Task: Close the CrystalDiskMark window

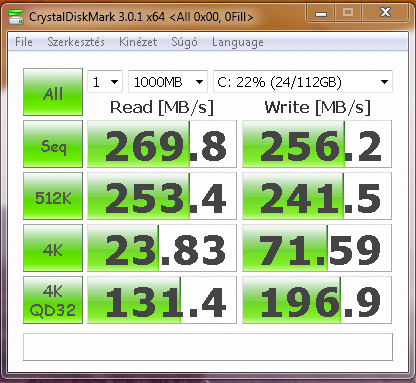Action: 385,13
